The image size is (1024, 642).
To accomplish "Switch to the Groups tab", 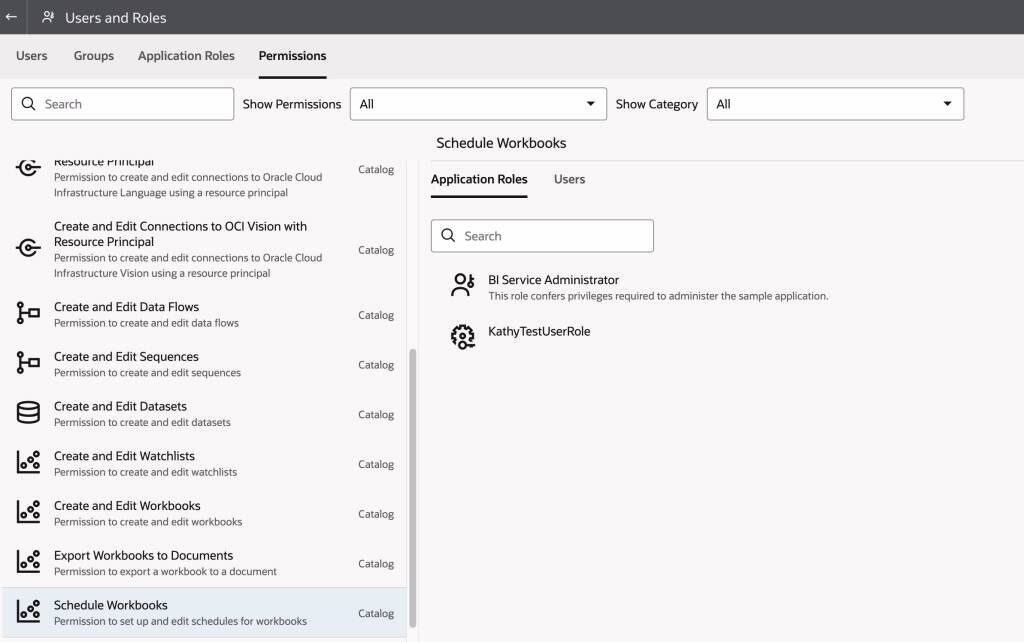I will click(x=94, y=56).
